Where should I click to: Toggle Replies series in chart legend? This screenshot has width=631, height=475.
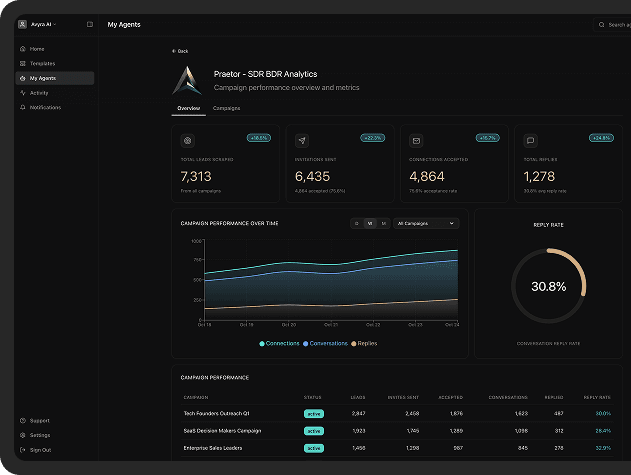(x=364, y=343)
